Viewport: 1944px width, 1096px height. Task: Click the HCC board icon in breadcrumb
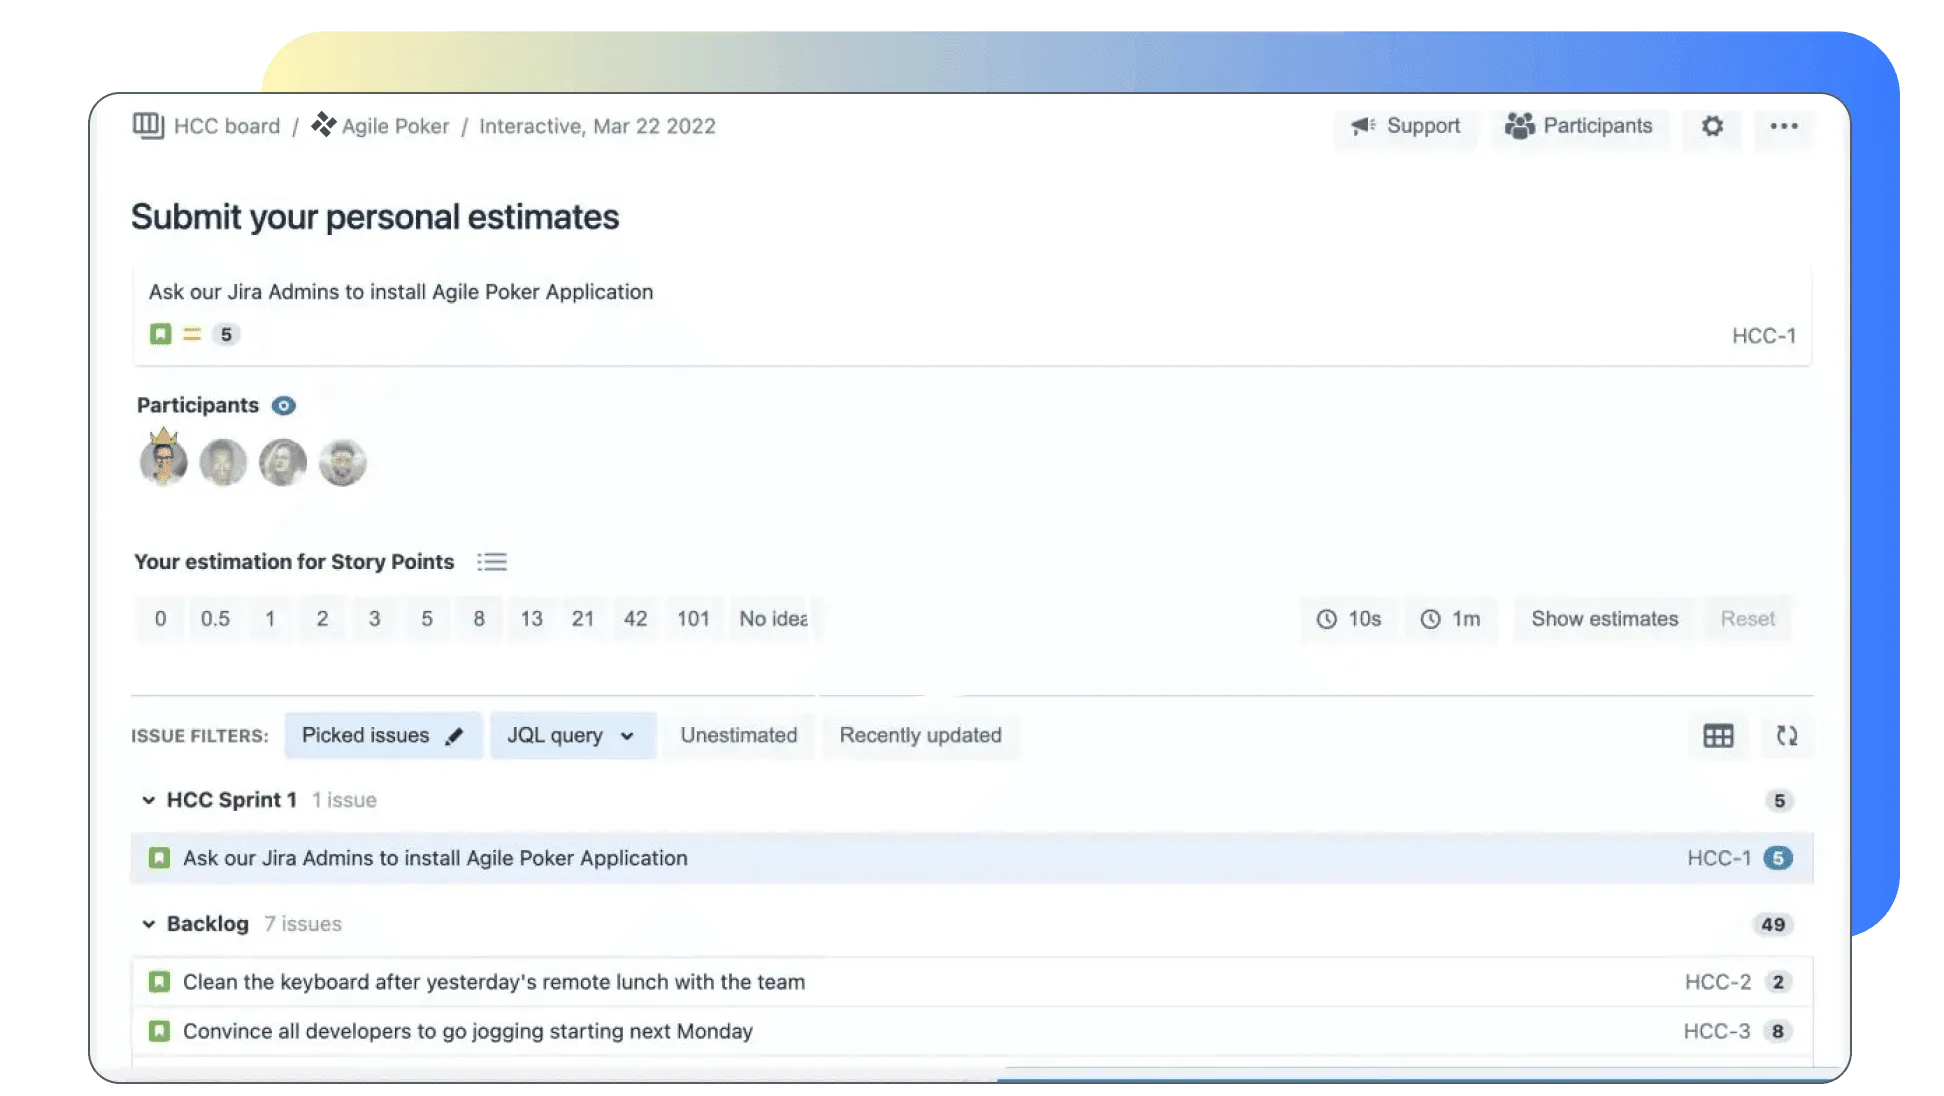click(148, 126)
